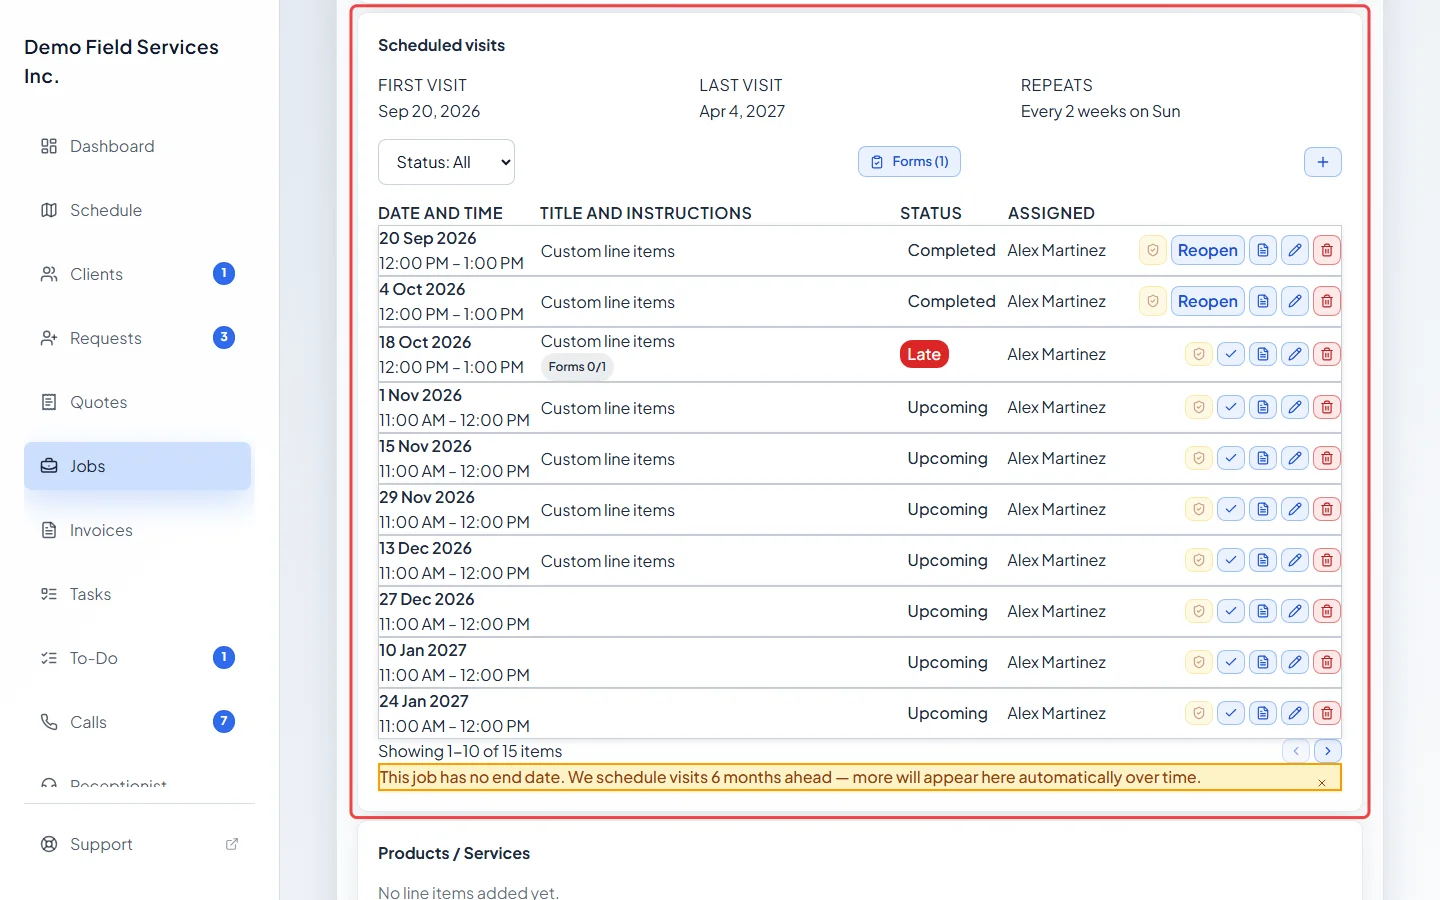Viewport: 1440px width, 900px height.
Task: Edit the 10 Jan 2027 visit
Action: (x=1295, y=662)
